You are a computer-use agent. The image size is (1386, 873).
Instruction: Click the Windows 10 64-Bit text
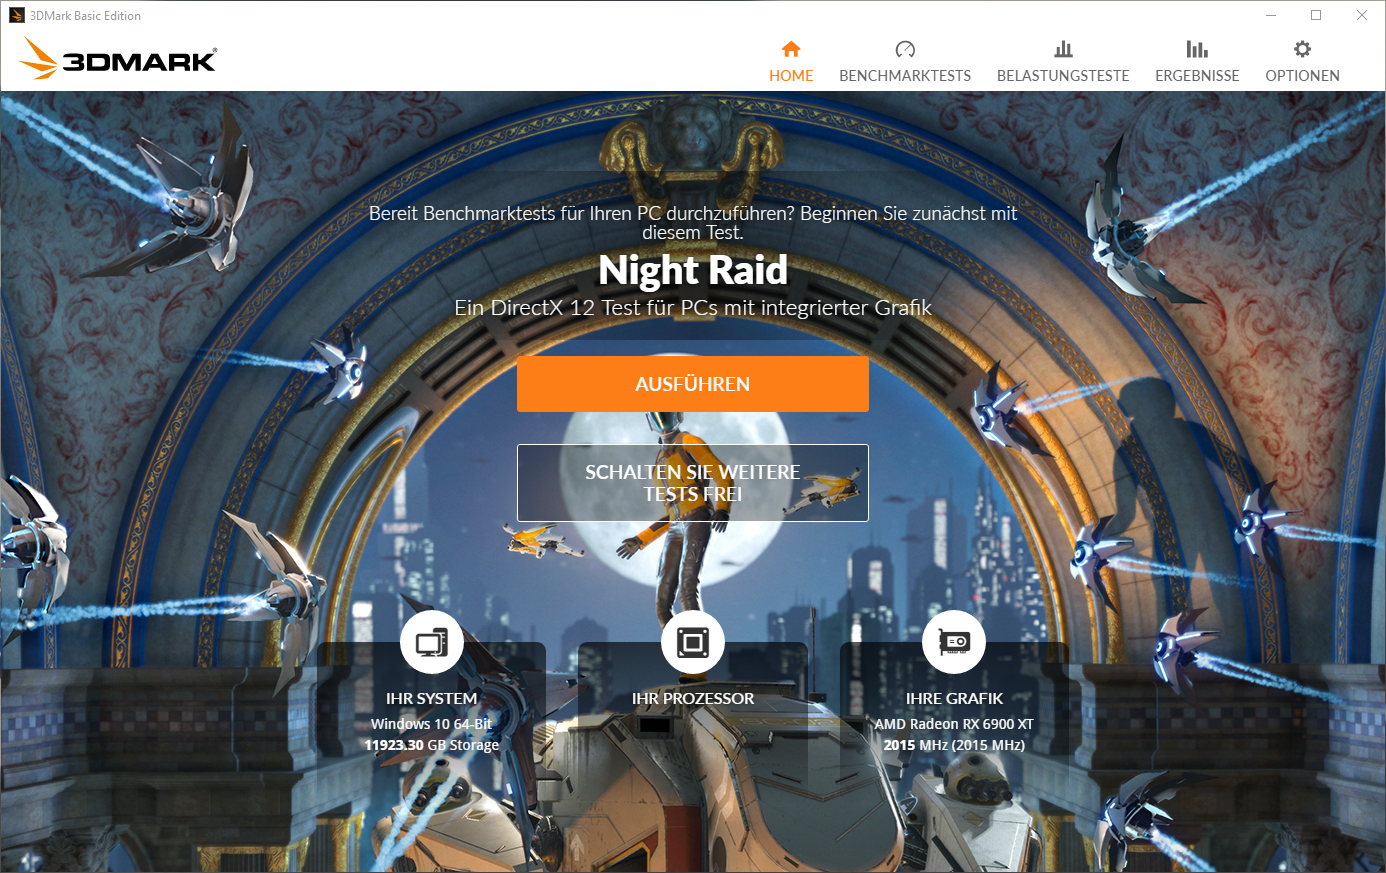point(432,724)
